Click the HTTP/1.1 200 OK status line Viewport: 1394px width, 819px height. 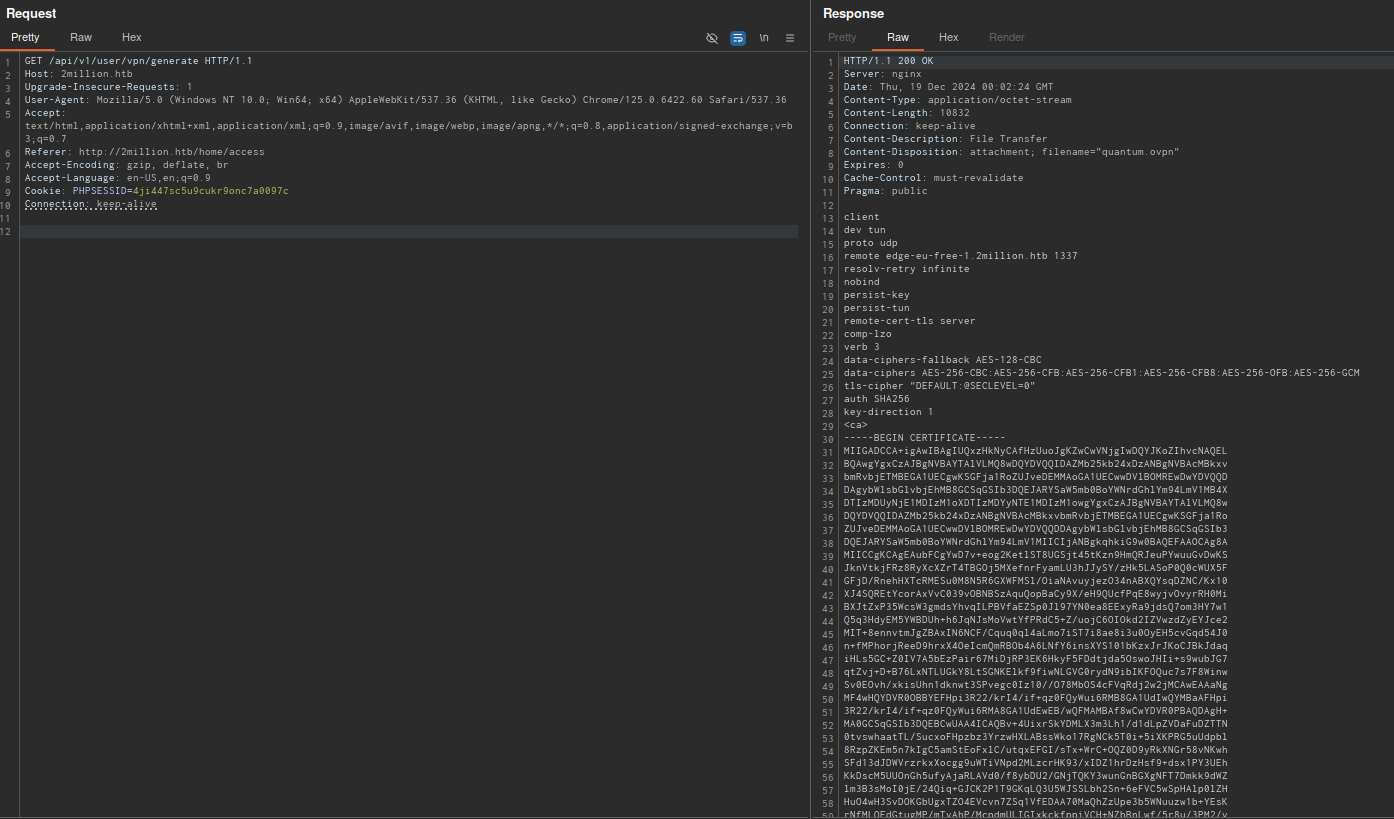click(x=888, y=61)
